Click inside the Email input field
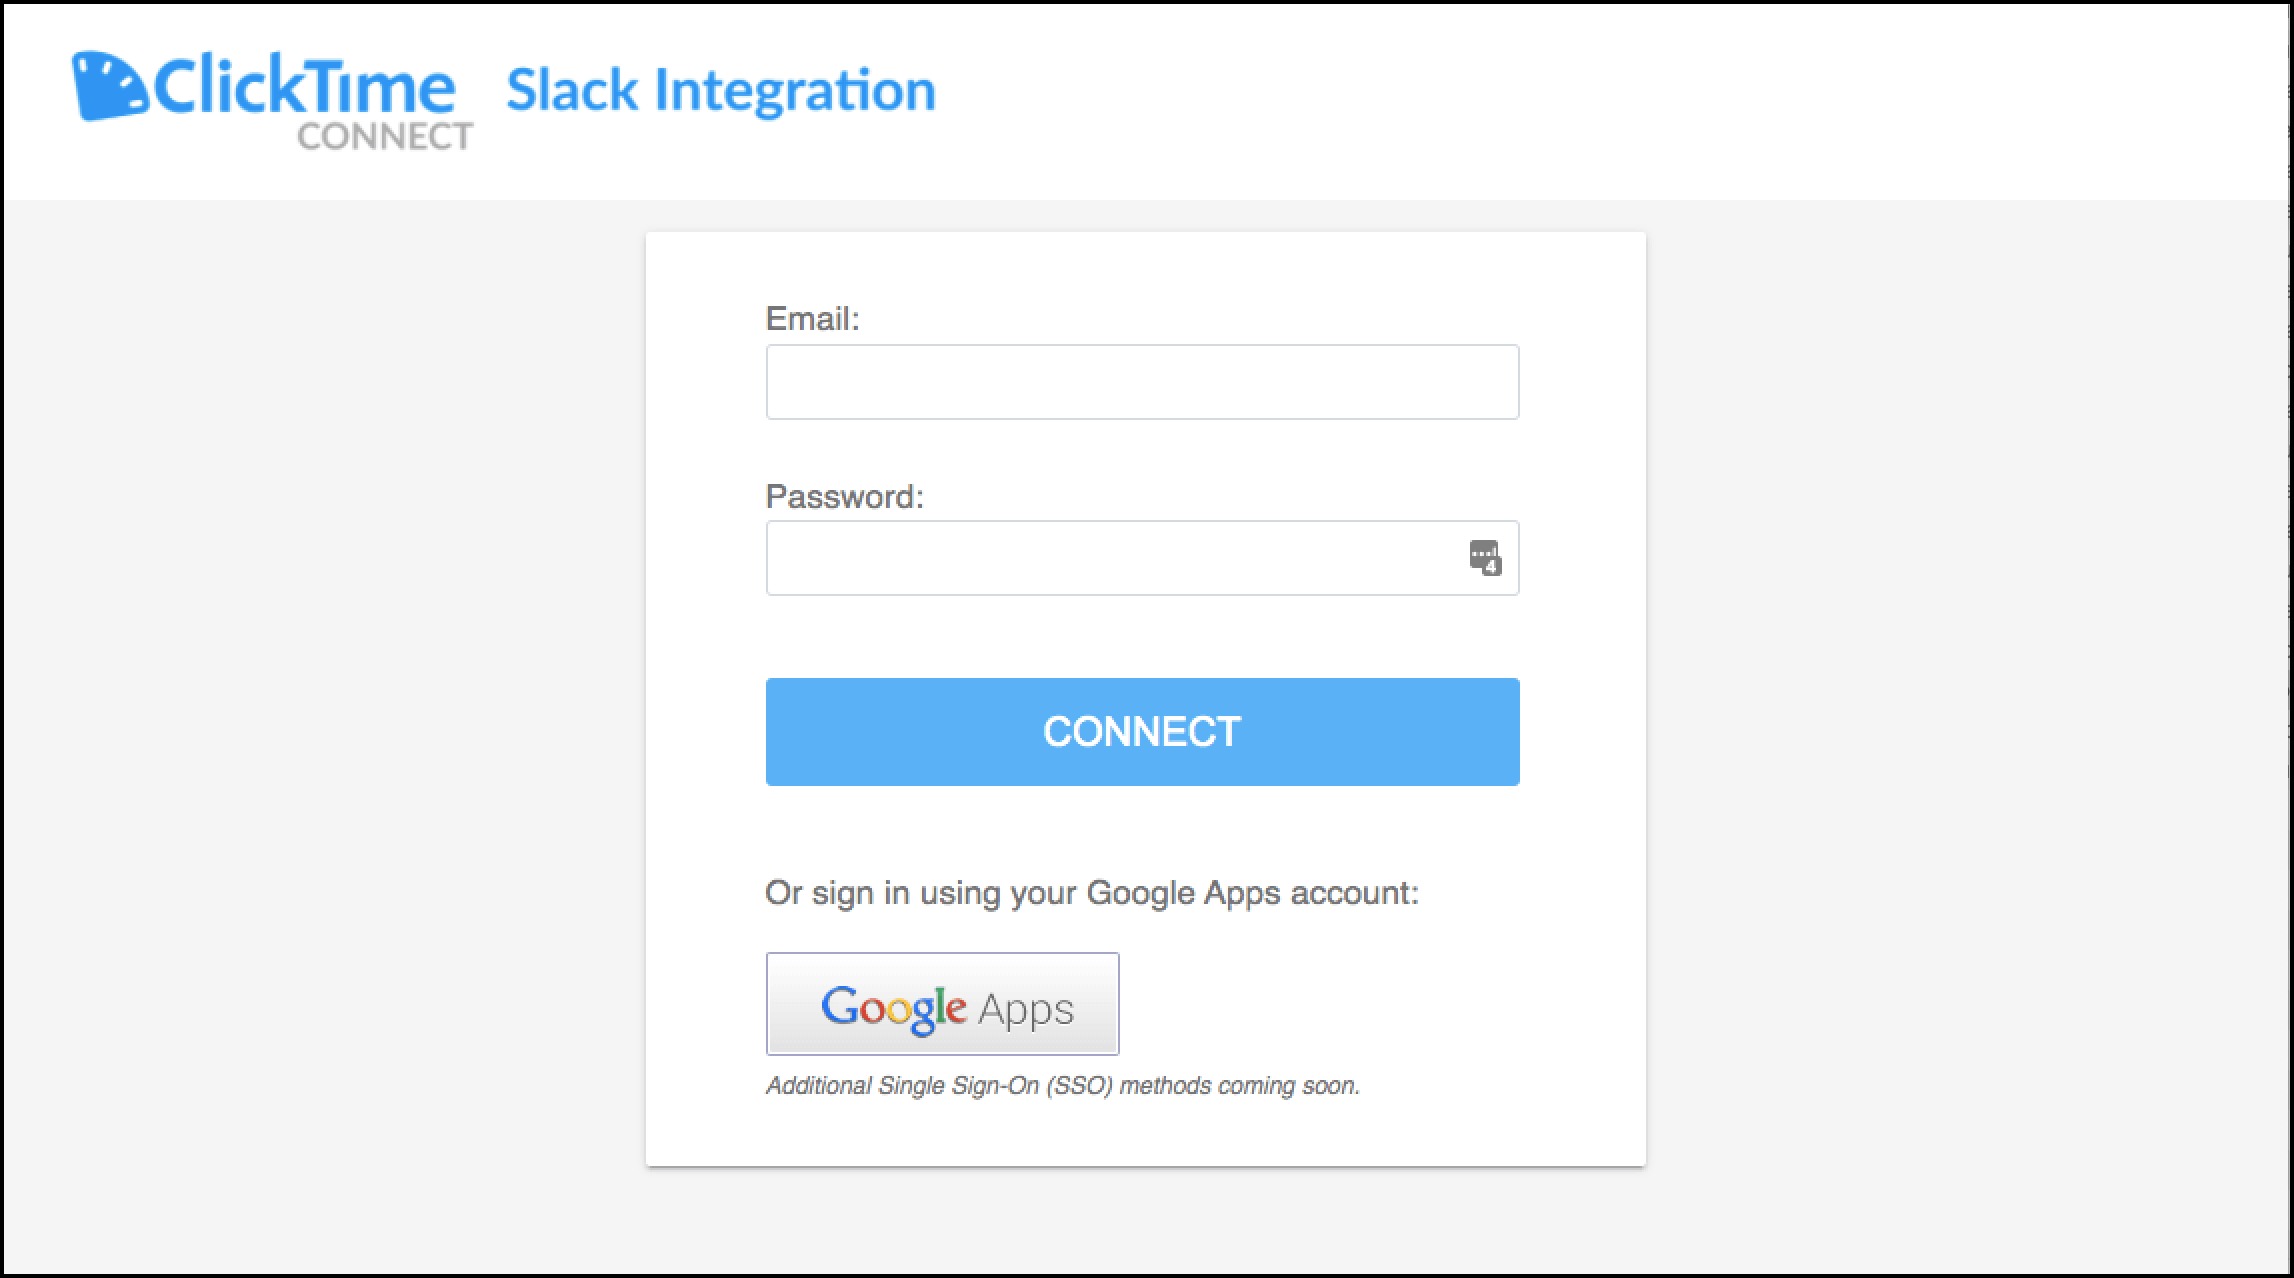The image size is (2294, 1278). 1140,381
